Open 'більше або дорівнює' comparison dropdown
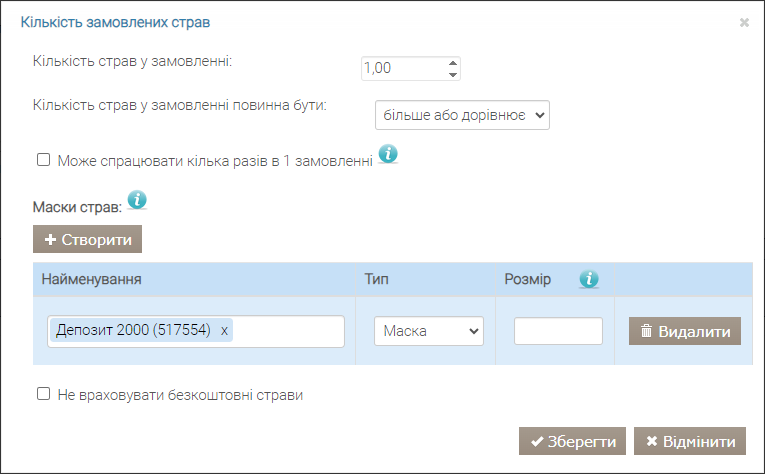The width and height of the screenshot is (765, 474). (462, 115)
